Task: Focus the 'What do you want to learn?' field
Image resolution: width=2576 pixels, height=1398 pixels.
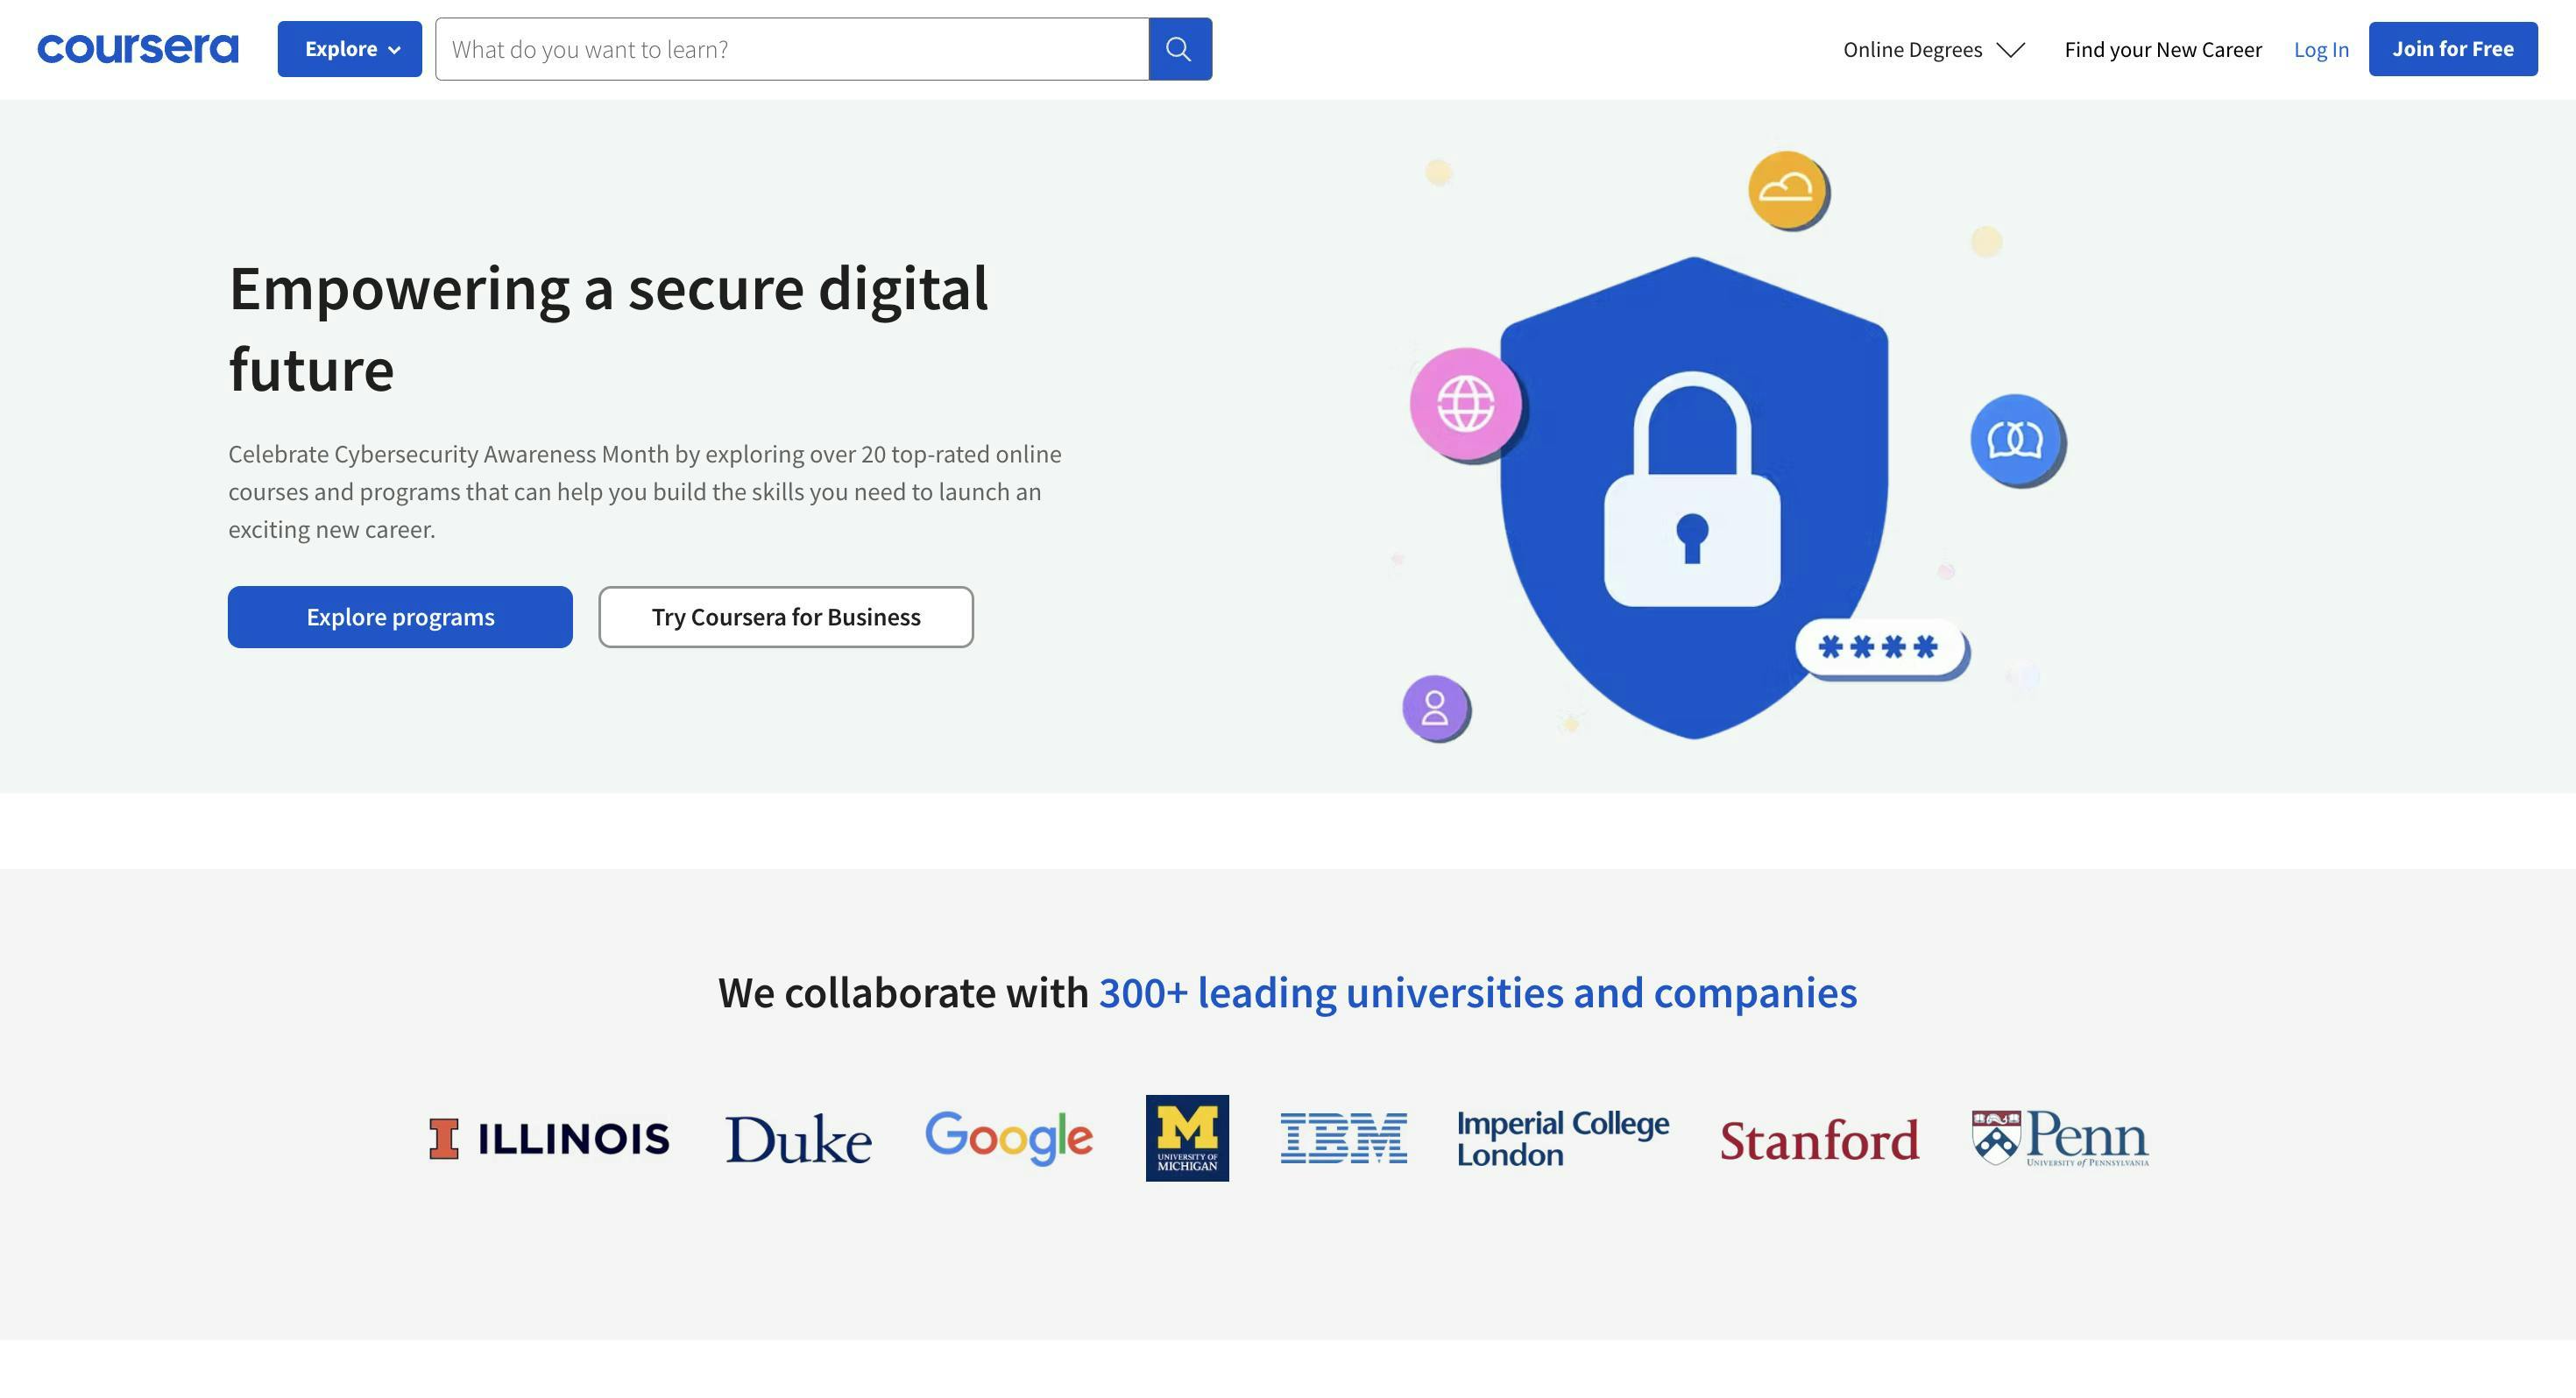Action: point(792,49)
